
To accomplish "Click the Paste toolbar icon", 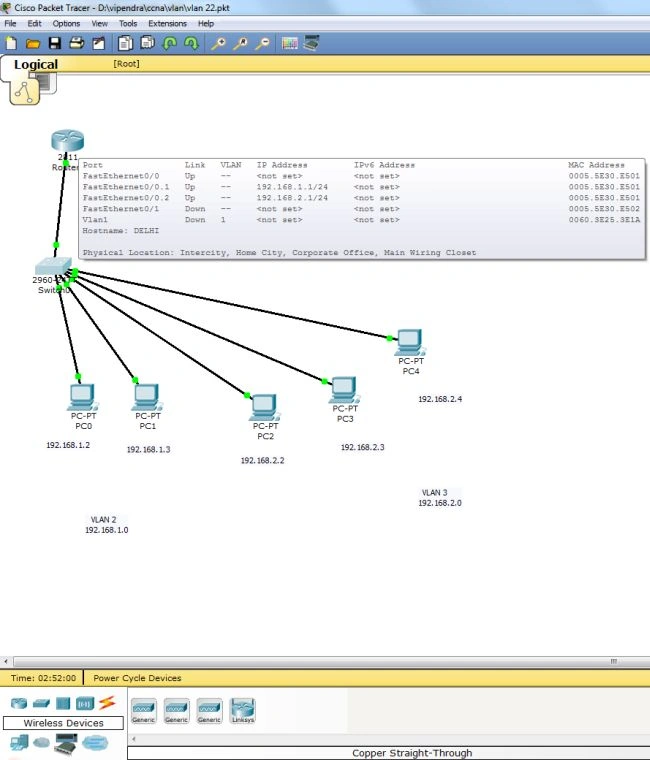I will 147,44.
